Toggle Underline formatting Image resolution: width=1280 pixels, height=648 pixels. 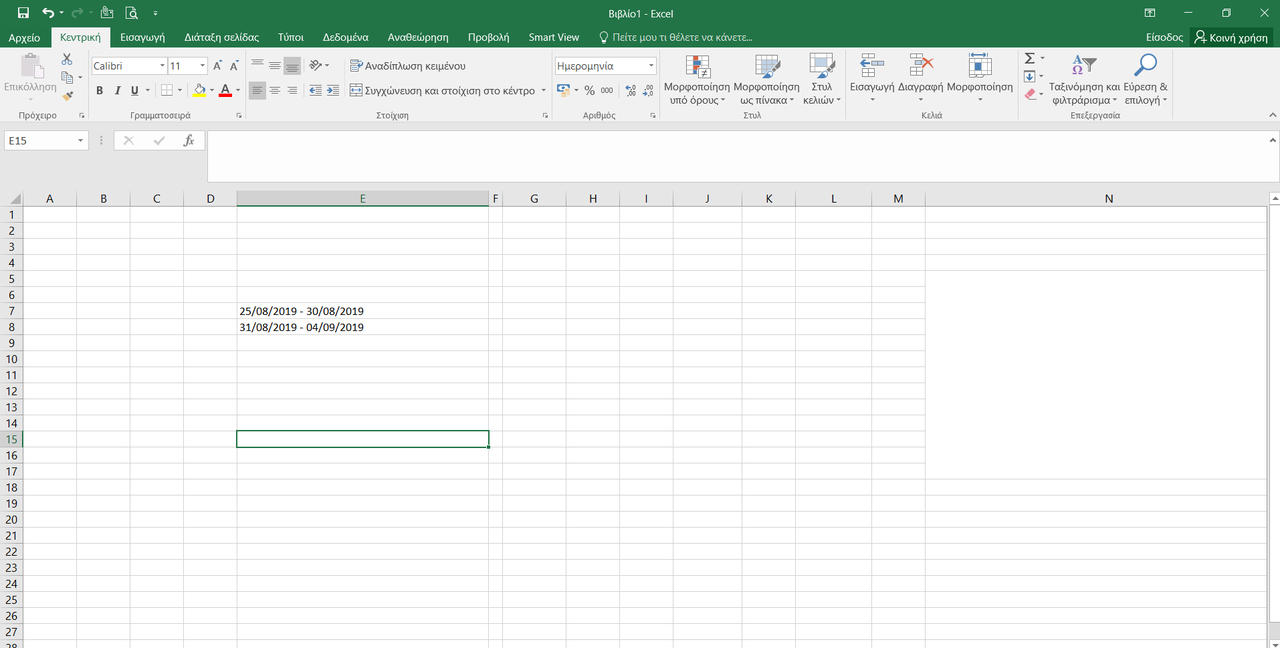tap(134, 90)
